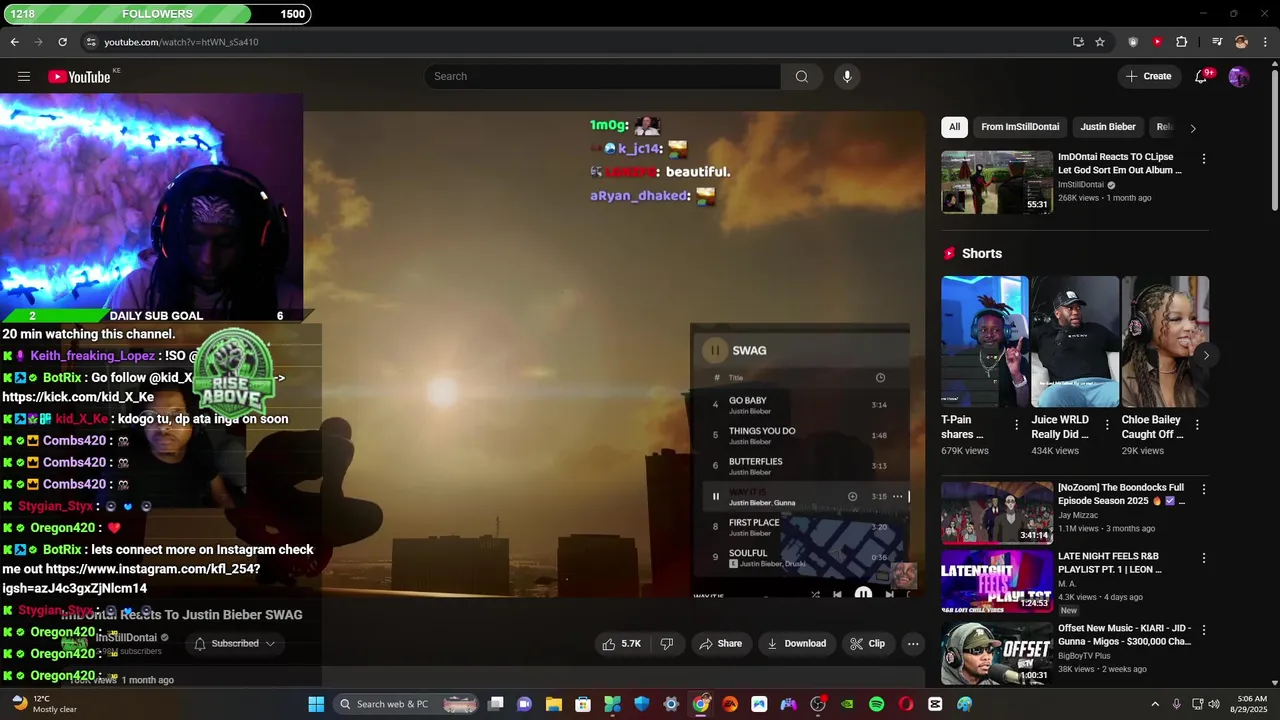The height and width of the screenshot is (720, 1280).
Task: Open the red YouTube extension icon
Action: 1157,42
